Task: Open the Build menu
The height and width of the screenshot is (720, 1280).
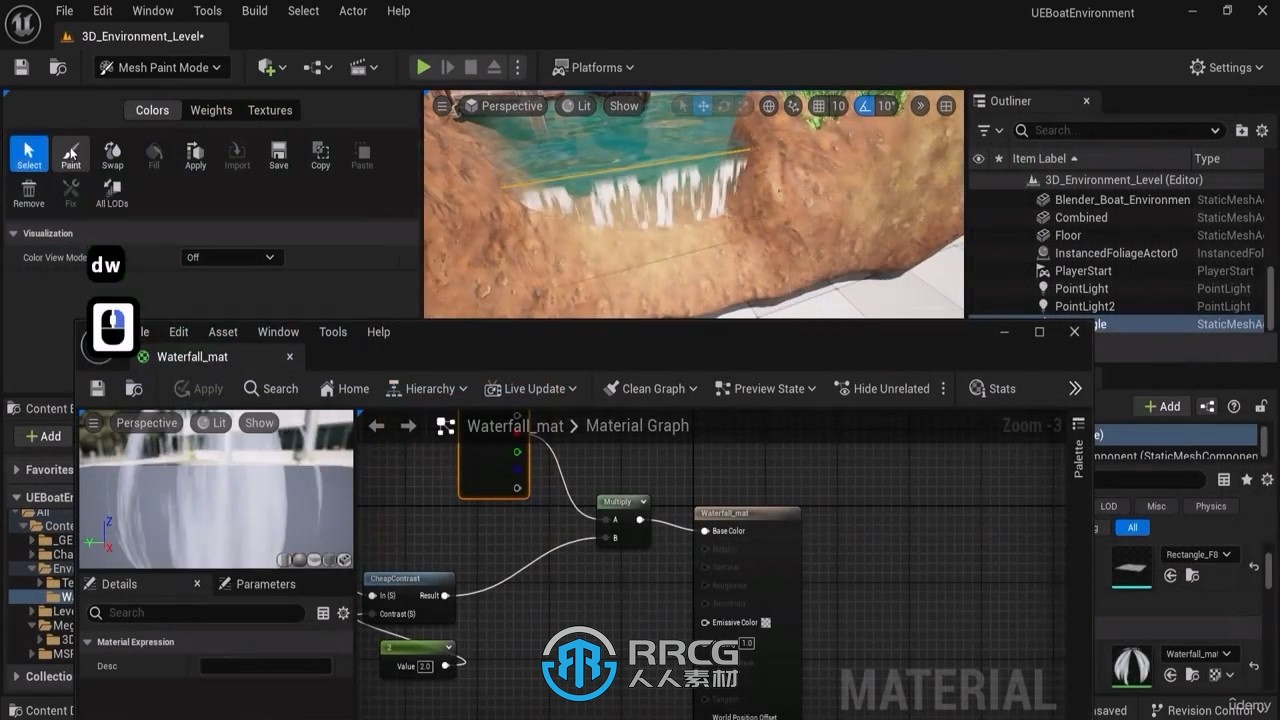Action: 255,11
